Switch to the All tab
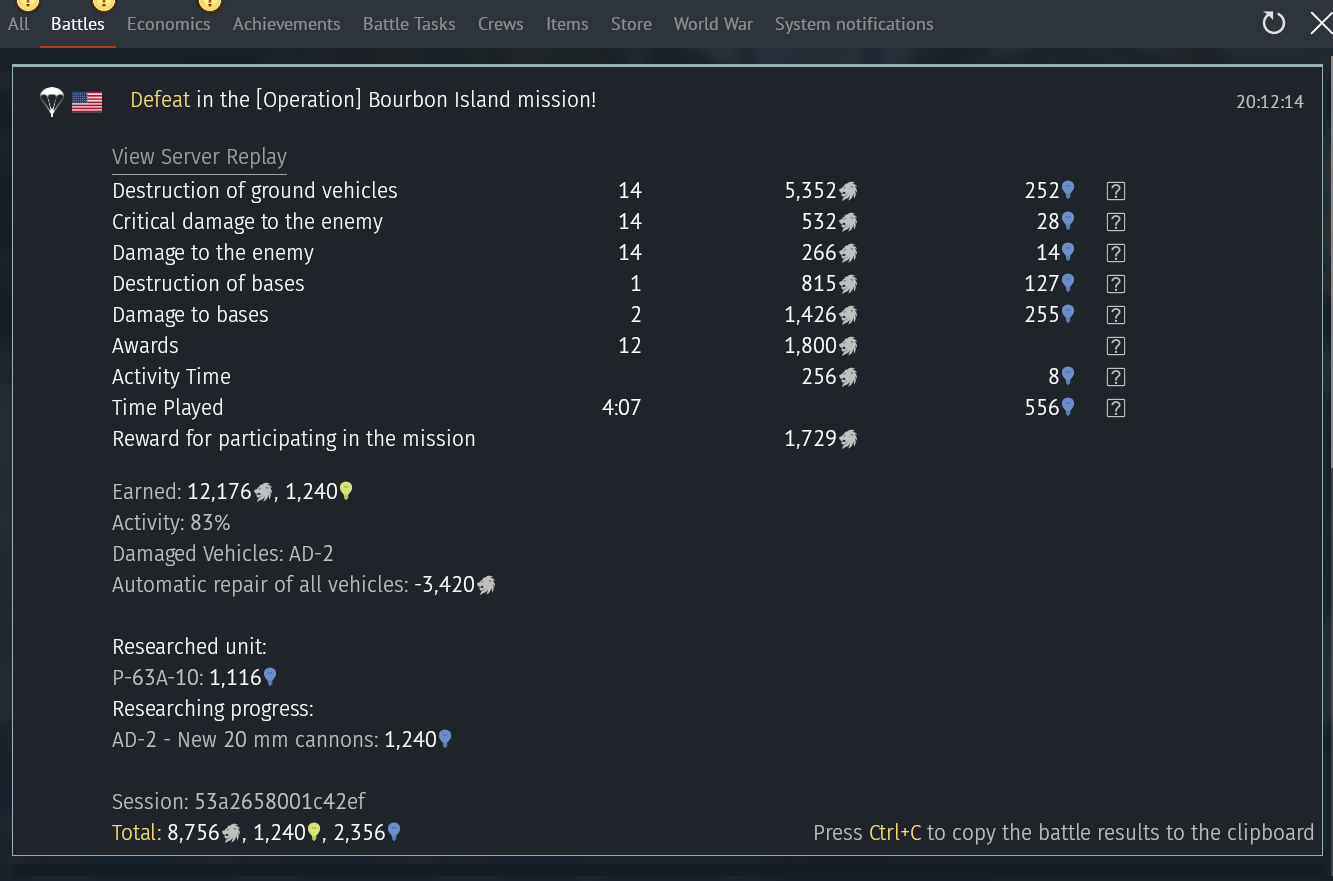 click(x=18, y=24)
